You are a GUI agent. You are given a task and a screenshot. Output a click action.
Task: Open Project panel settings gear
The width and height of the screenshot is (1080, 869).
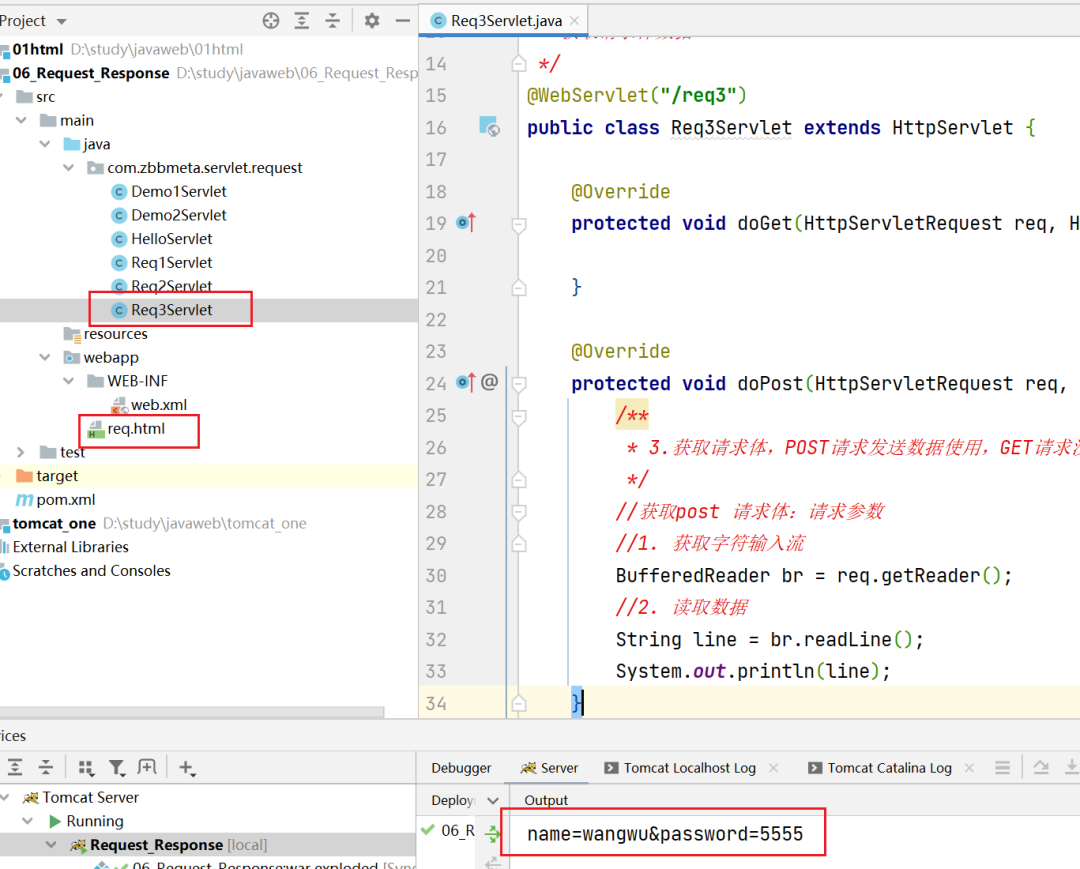coord(372,21)
